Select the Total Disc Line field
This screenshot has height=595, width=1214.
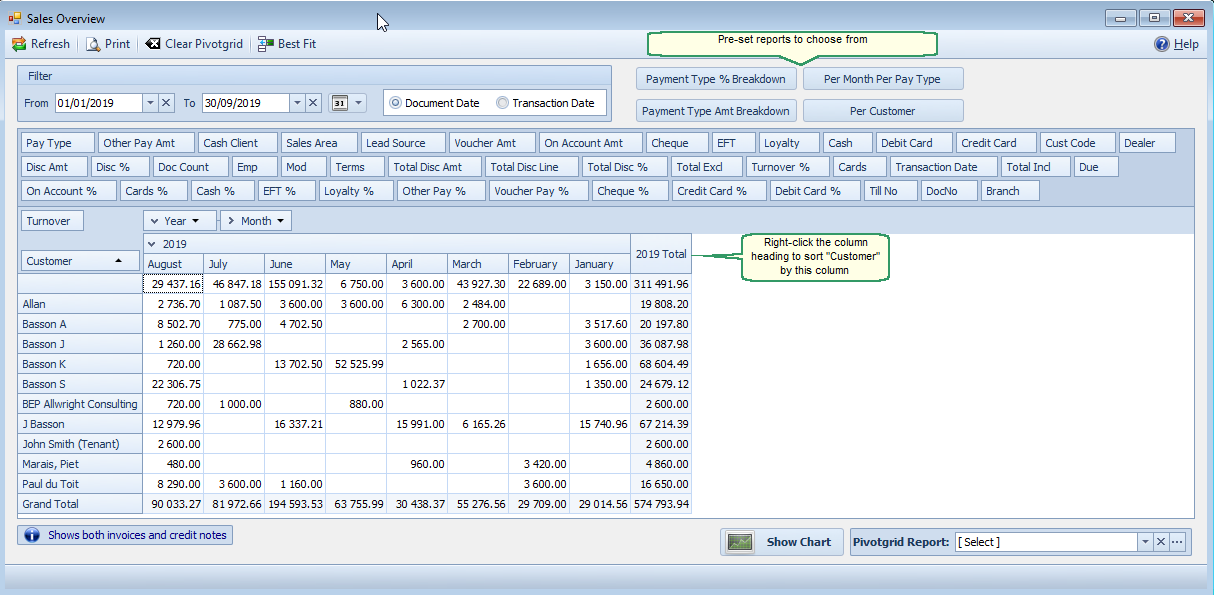click(x=532, y=167)
